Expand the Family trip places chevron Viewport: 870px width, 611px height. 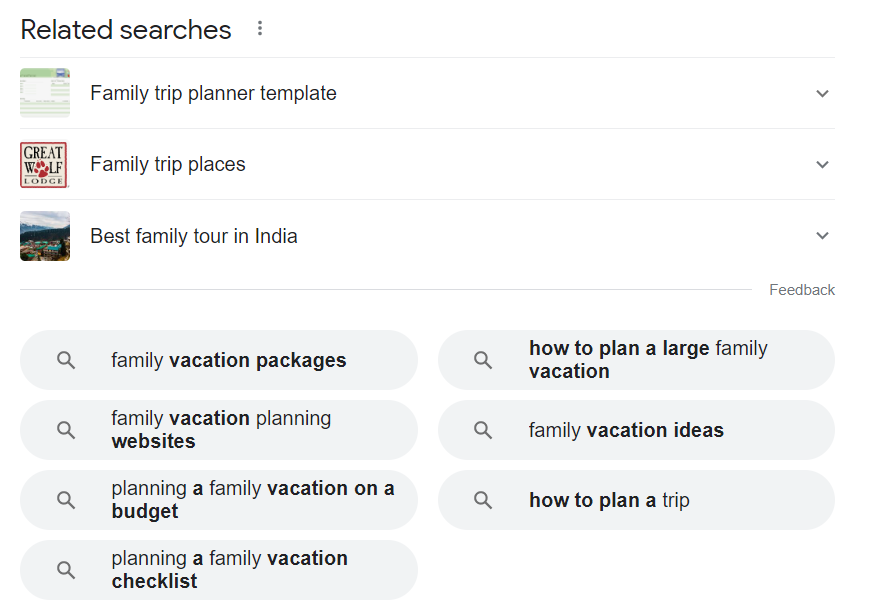(822, 165)
